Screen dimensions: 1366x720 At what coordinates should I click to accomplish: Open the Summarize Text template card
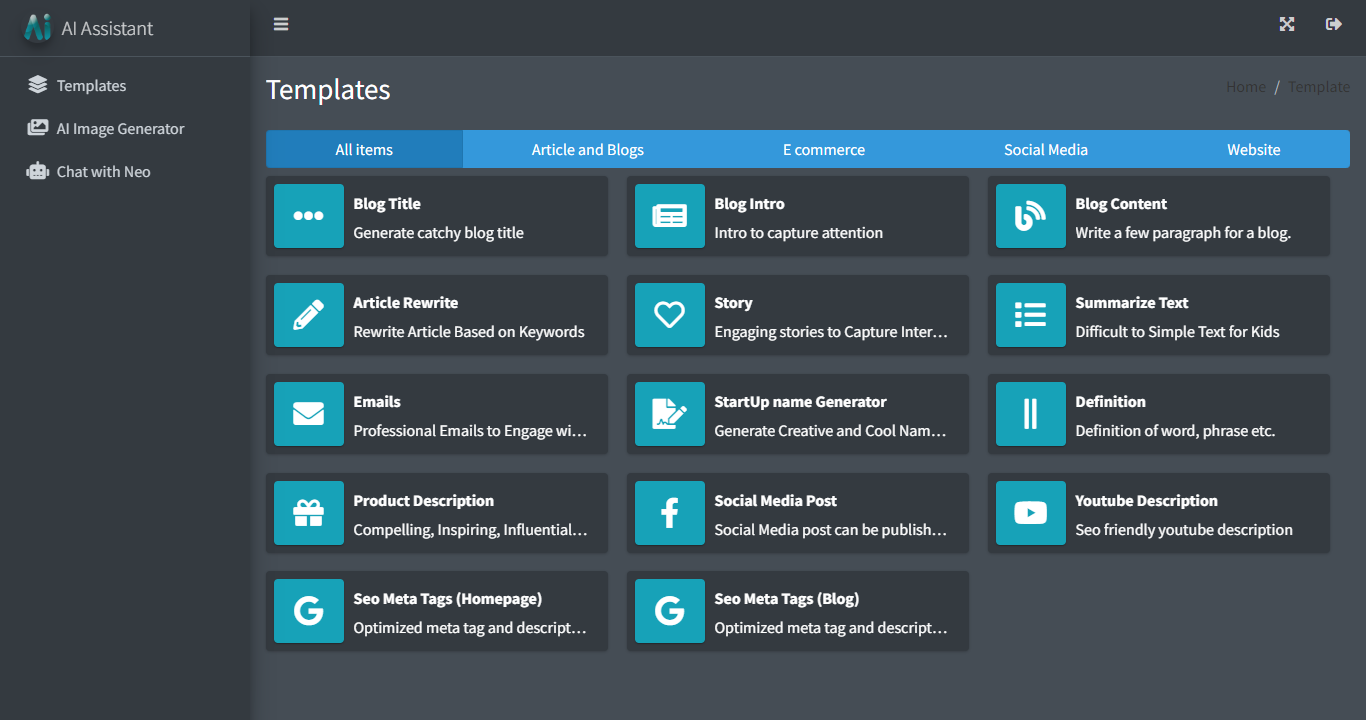(1158, 315)
